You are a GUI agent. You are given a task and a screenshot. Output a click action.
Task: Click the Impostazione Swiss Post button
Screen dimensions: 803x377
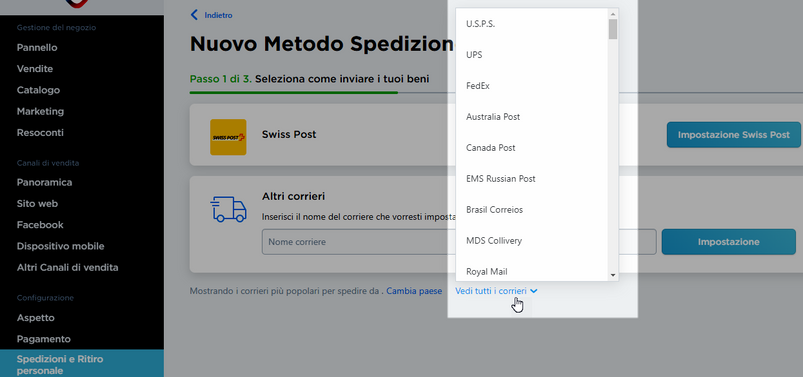coord(733,135)
